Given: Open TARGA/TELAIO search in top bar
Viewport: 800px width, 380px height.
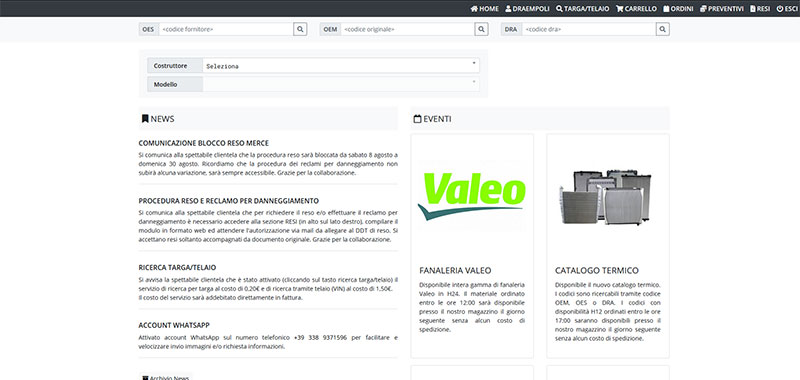Looking at the screenshot, I should pos(582,9).
